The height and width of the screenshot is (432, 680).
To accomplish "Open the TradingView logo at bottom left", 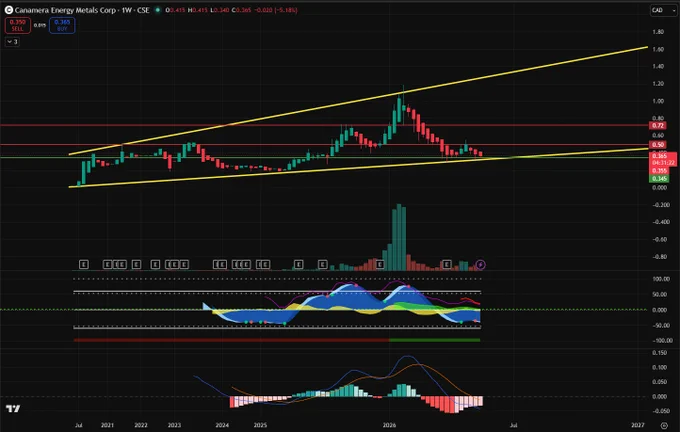I will click(13, 409).
